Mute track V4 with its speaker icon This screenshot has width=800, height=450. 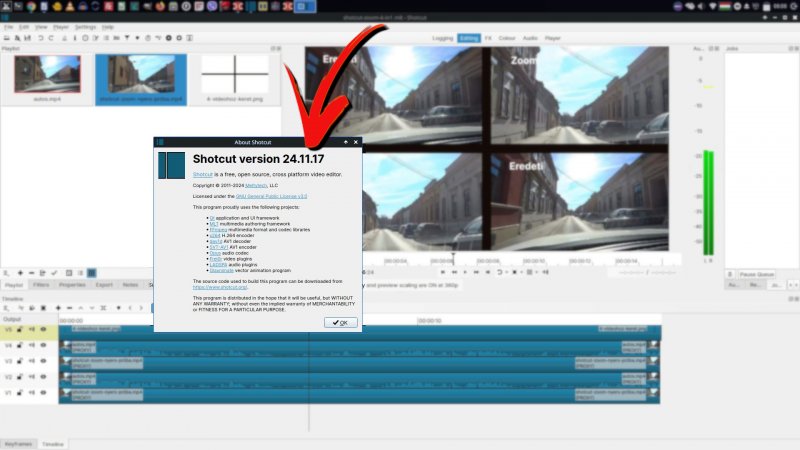pyautogui.click(x=32, y=345)
